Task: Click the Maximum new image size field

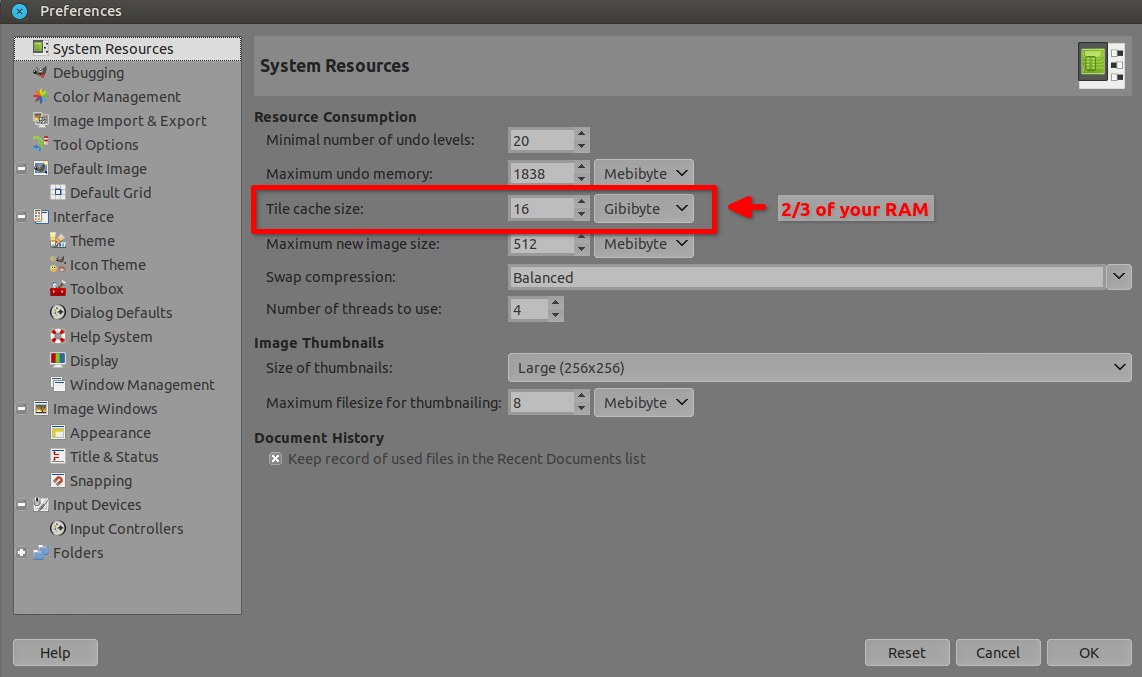Action: [x=541, y=244]
